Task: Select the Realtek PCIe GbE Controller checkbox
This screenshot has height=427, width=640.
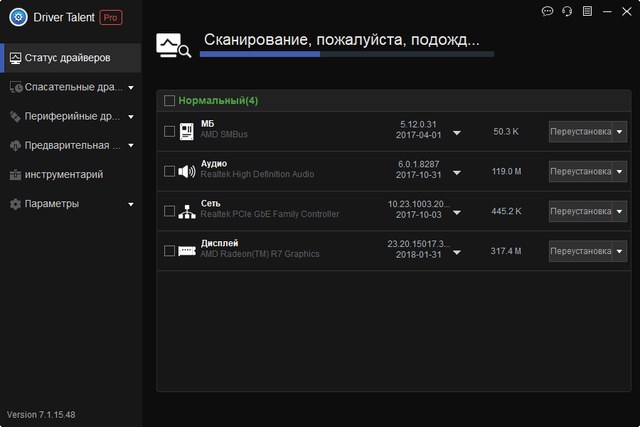Action: point(169,211)
